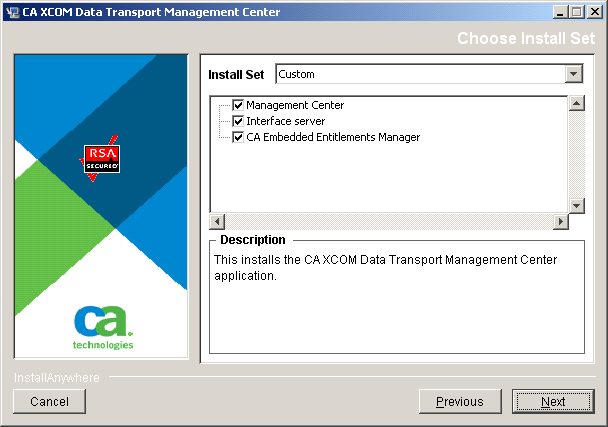
Task: Close the installer window
Action: click(x=595, y=12)
